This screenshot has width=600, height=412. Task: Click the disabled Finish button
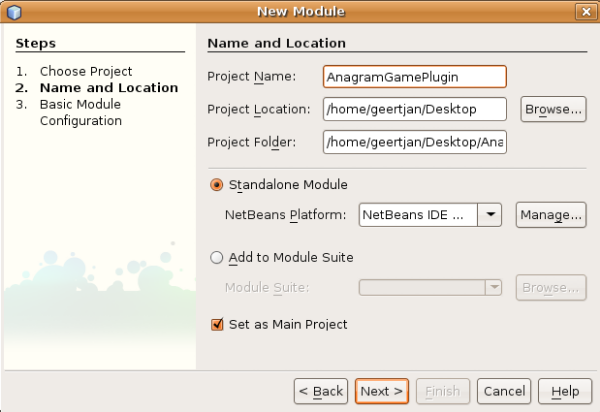[x=443, y=391]
